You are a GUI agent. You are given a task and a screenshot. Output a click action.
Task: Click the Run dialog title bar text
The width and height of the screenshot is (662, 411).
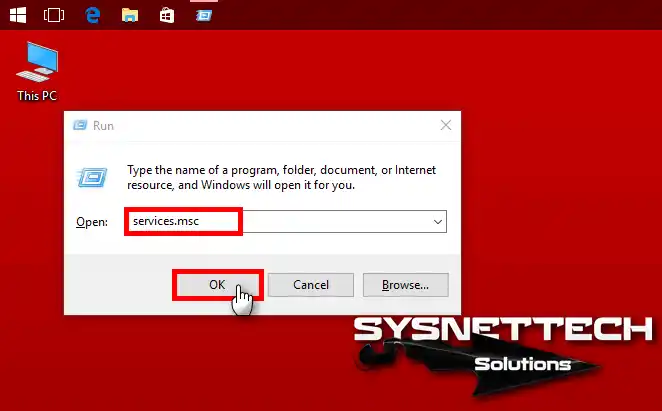pyautogui.click(x=103, y=126)
